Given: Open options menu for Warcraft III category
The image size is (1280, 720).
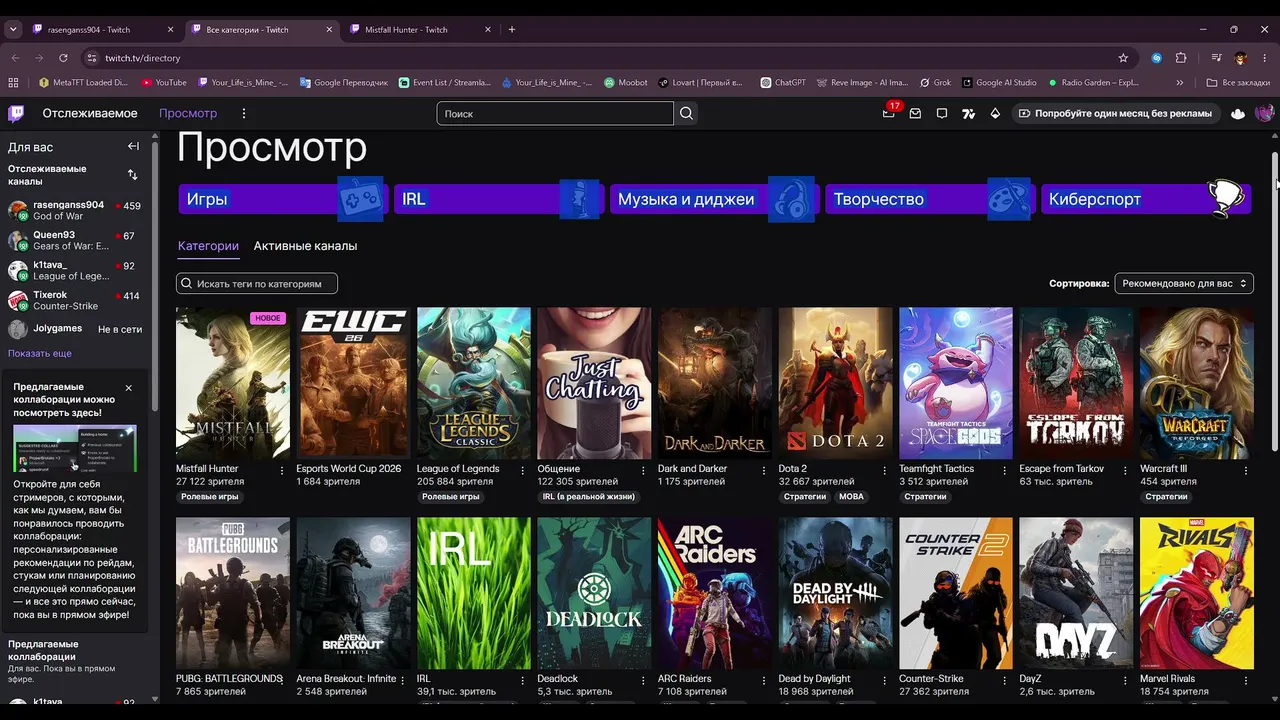Looking at the screenshot, I should click(x=1246, y=469).
